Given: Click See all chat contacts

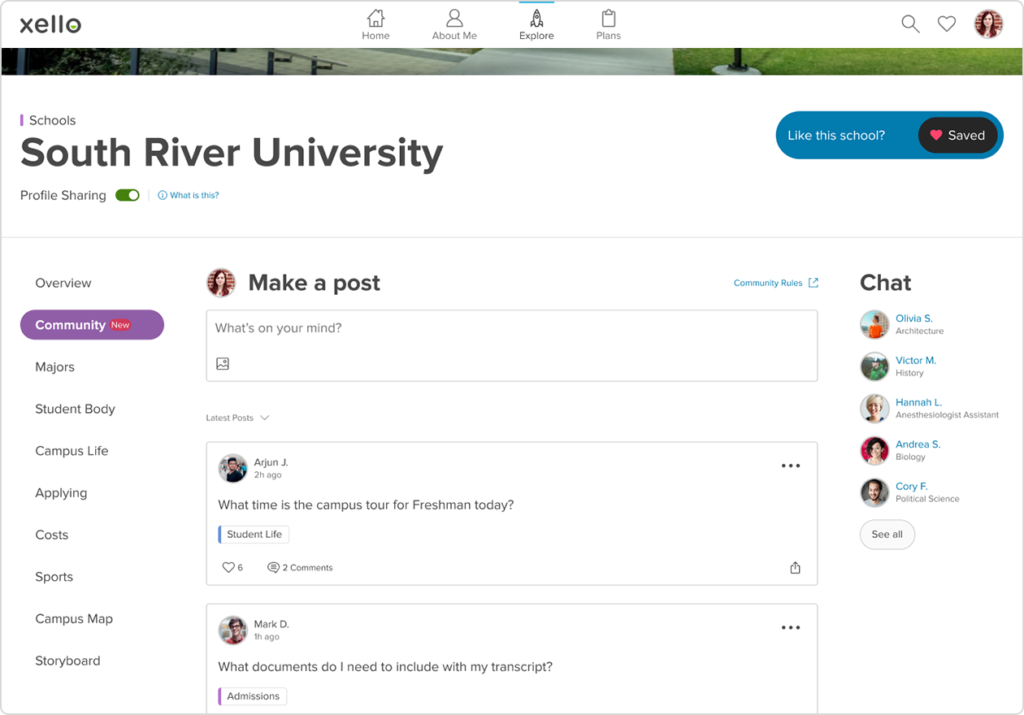Looking at the screenshot, I should click(x=887, y=535).
